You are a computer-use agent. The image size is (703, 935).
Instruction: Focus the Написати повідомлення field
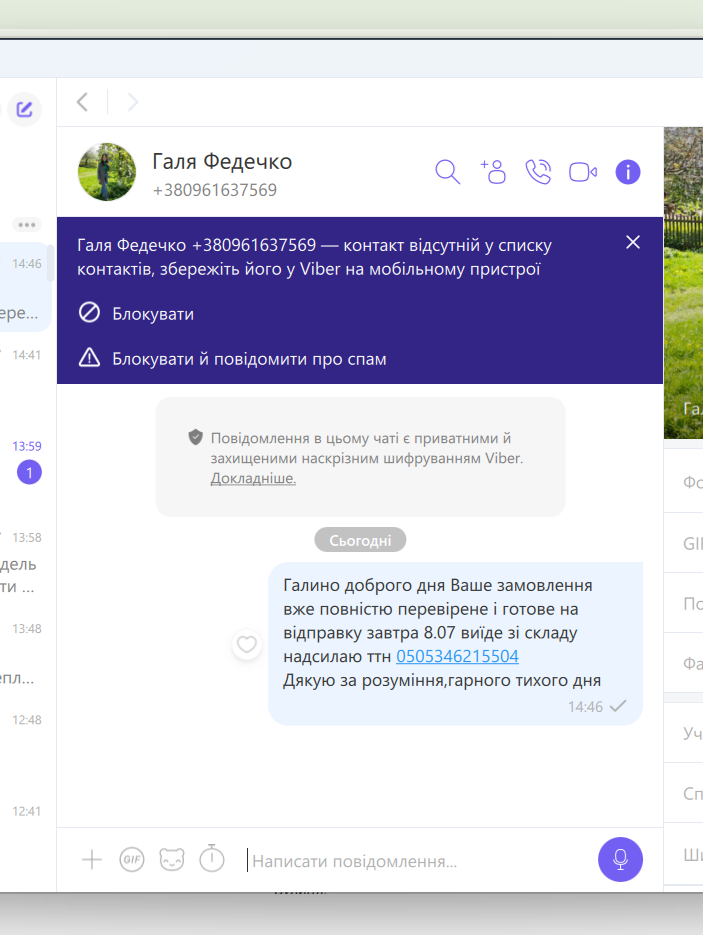coord(417,861)
